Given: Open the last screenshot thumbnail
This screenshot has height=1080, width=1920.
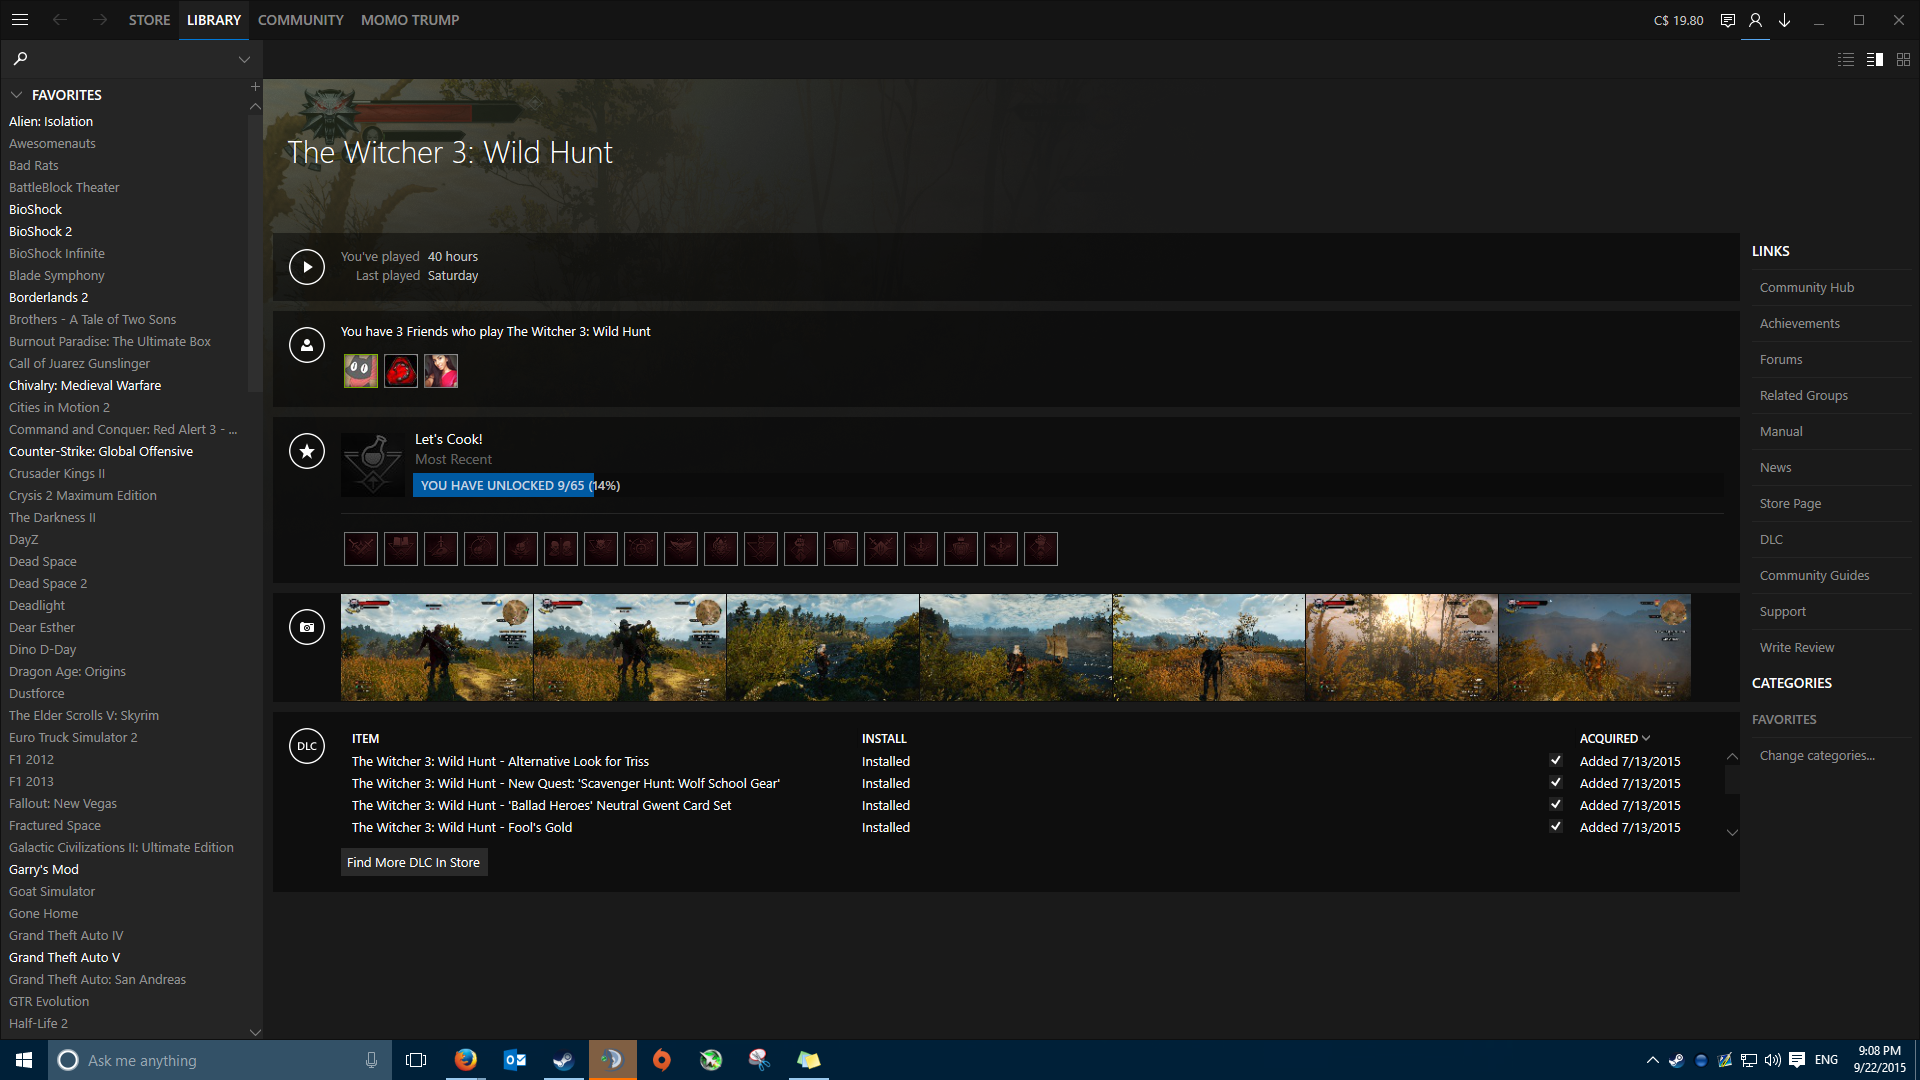Looking at the screenshot, I should [x=1595, y=647].
